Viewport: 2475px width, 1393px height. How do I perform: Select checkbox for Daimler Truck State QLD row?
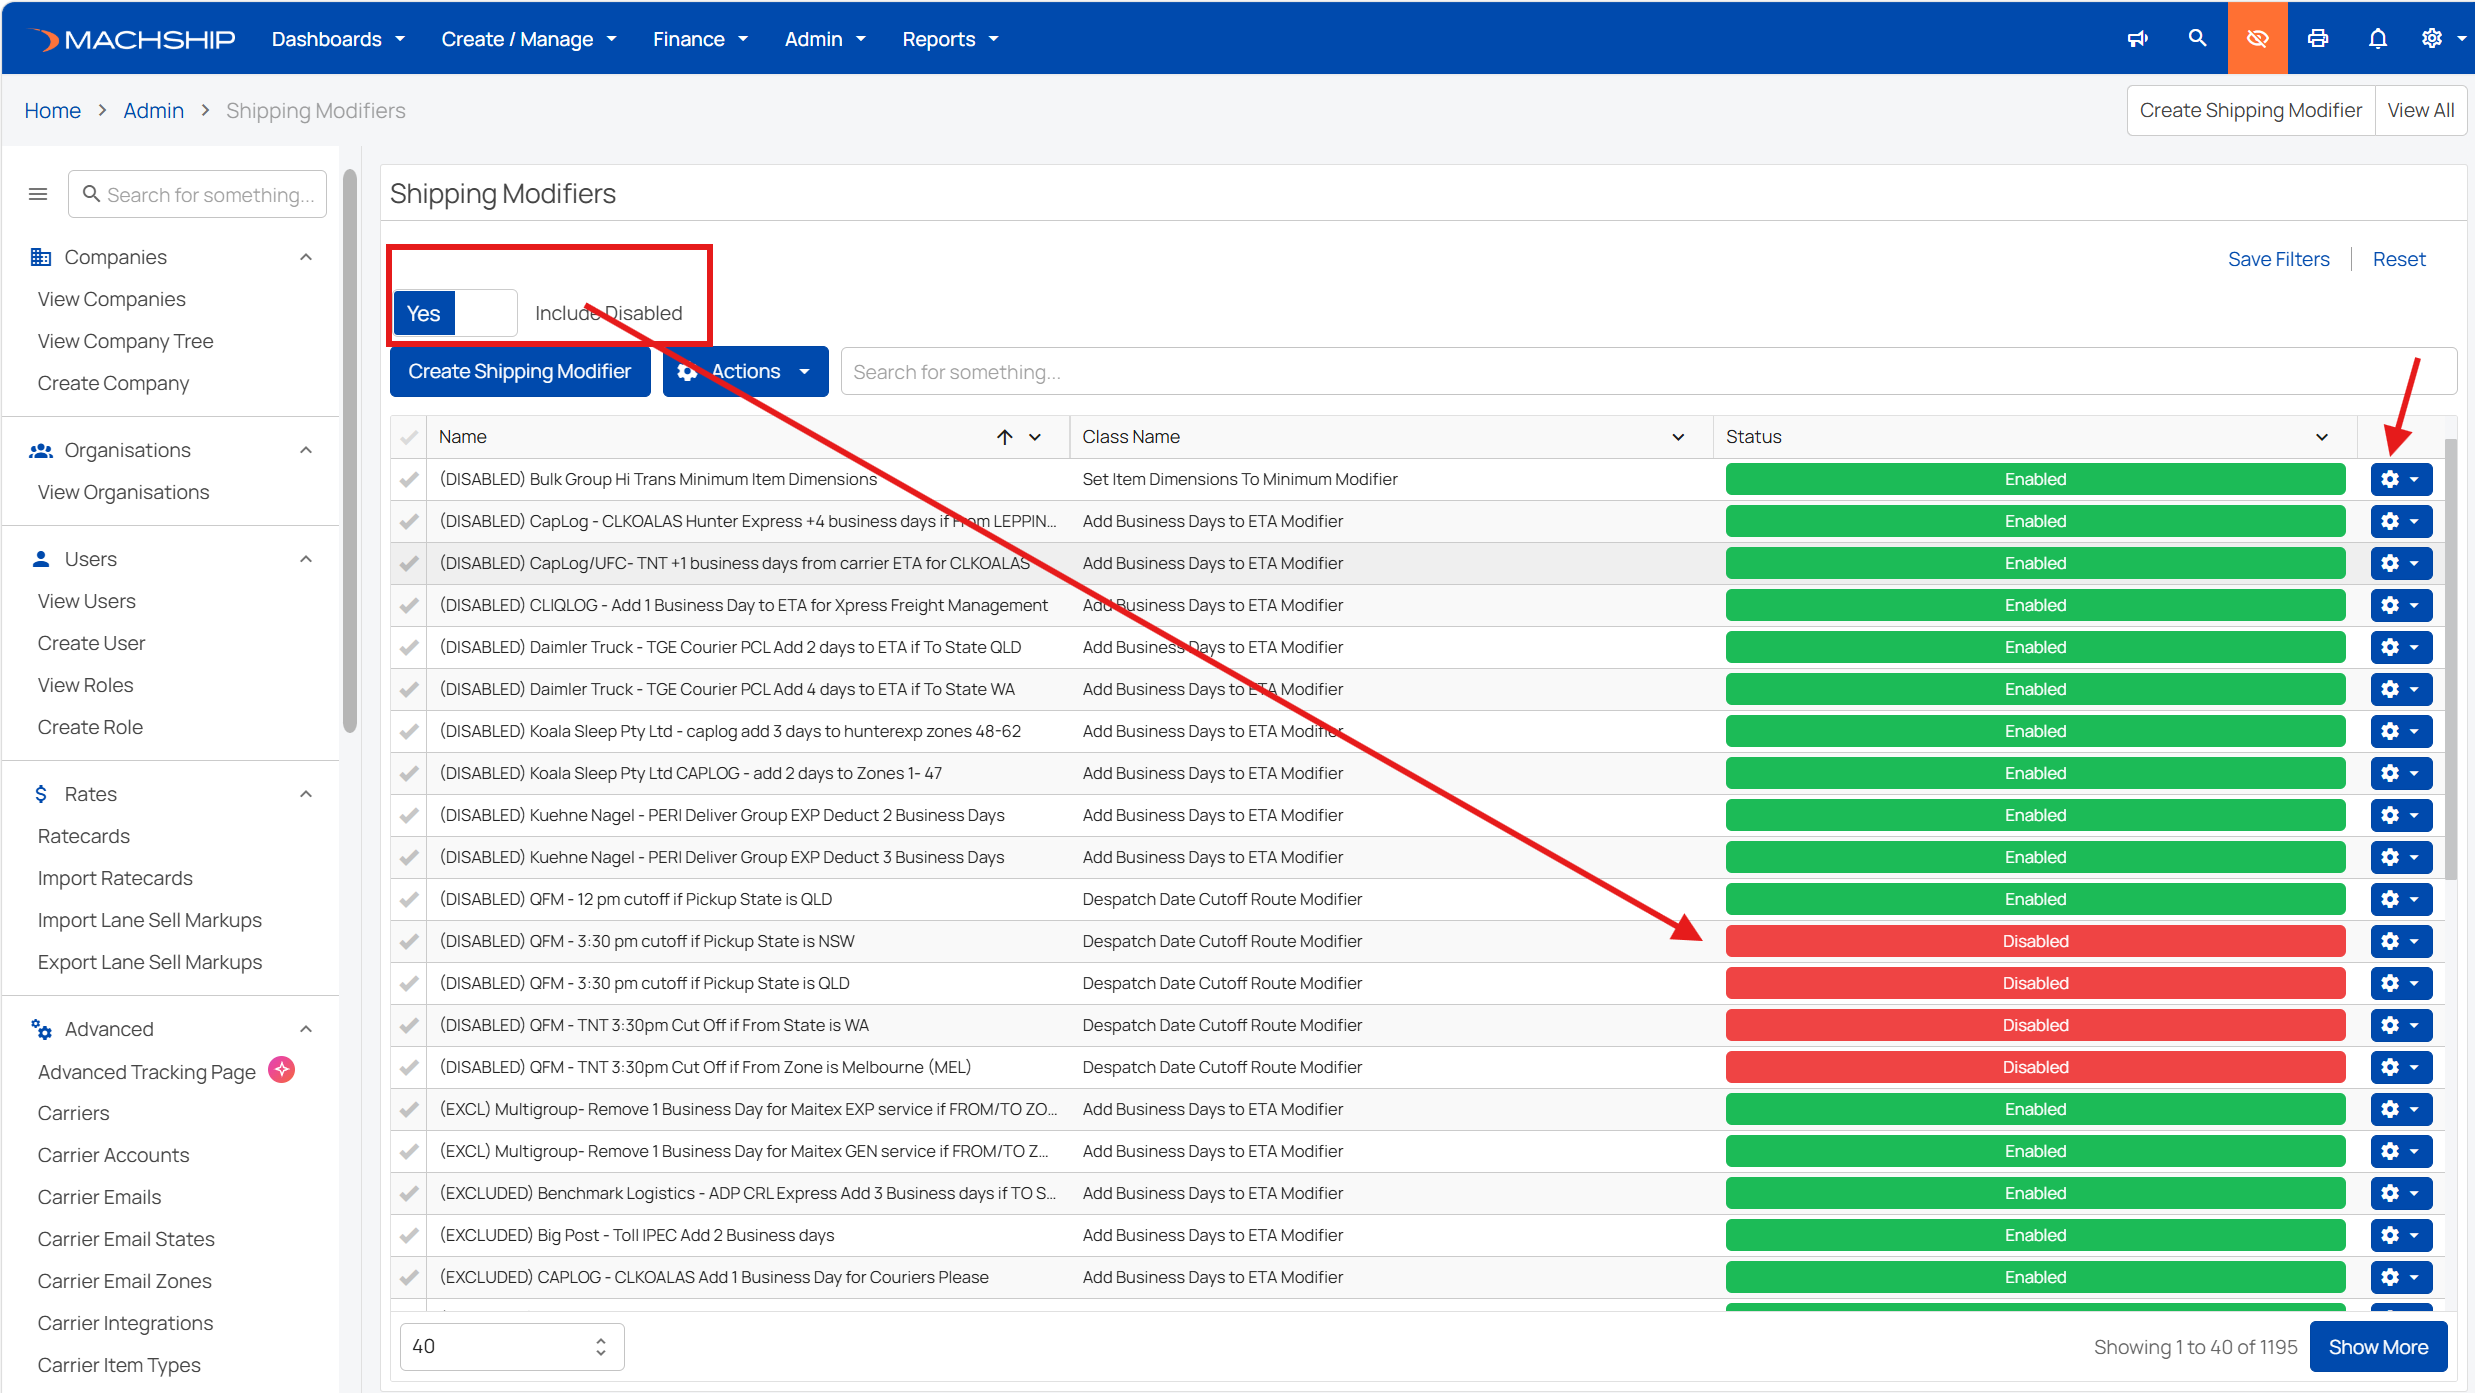409,647
